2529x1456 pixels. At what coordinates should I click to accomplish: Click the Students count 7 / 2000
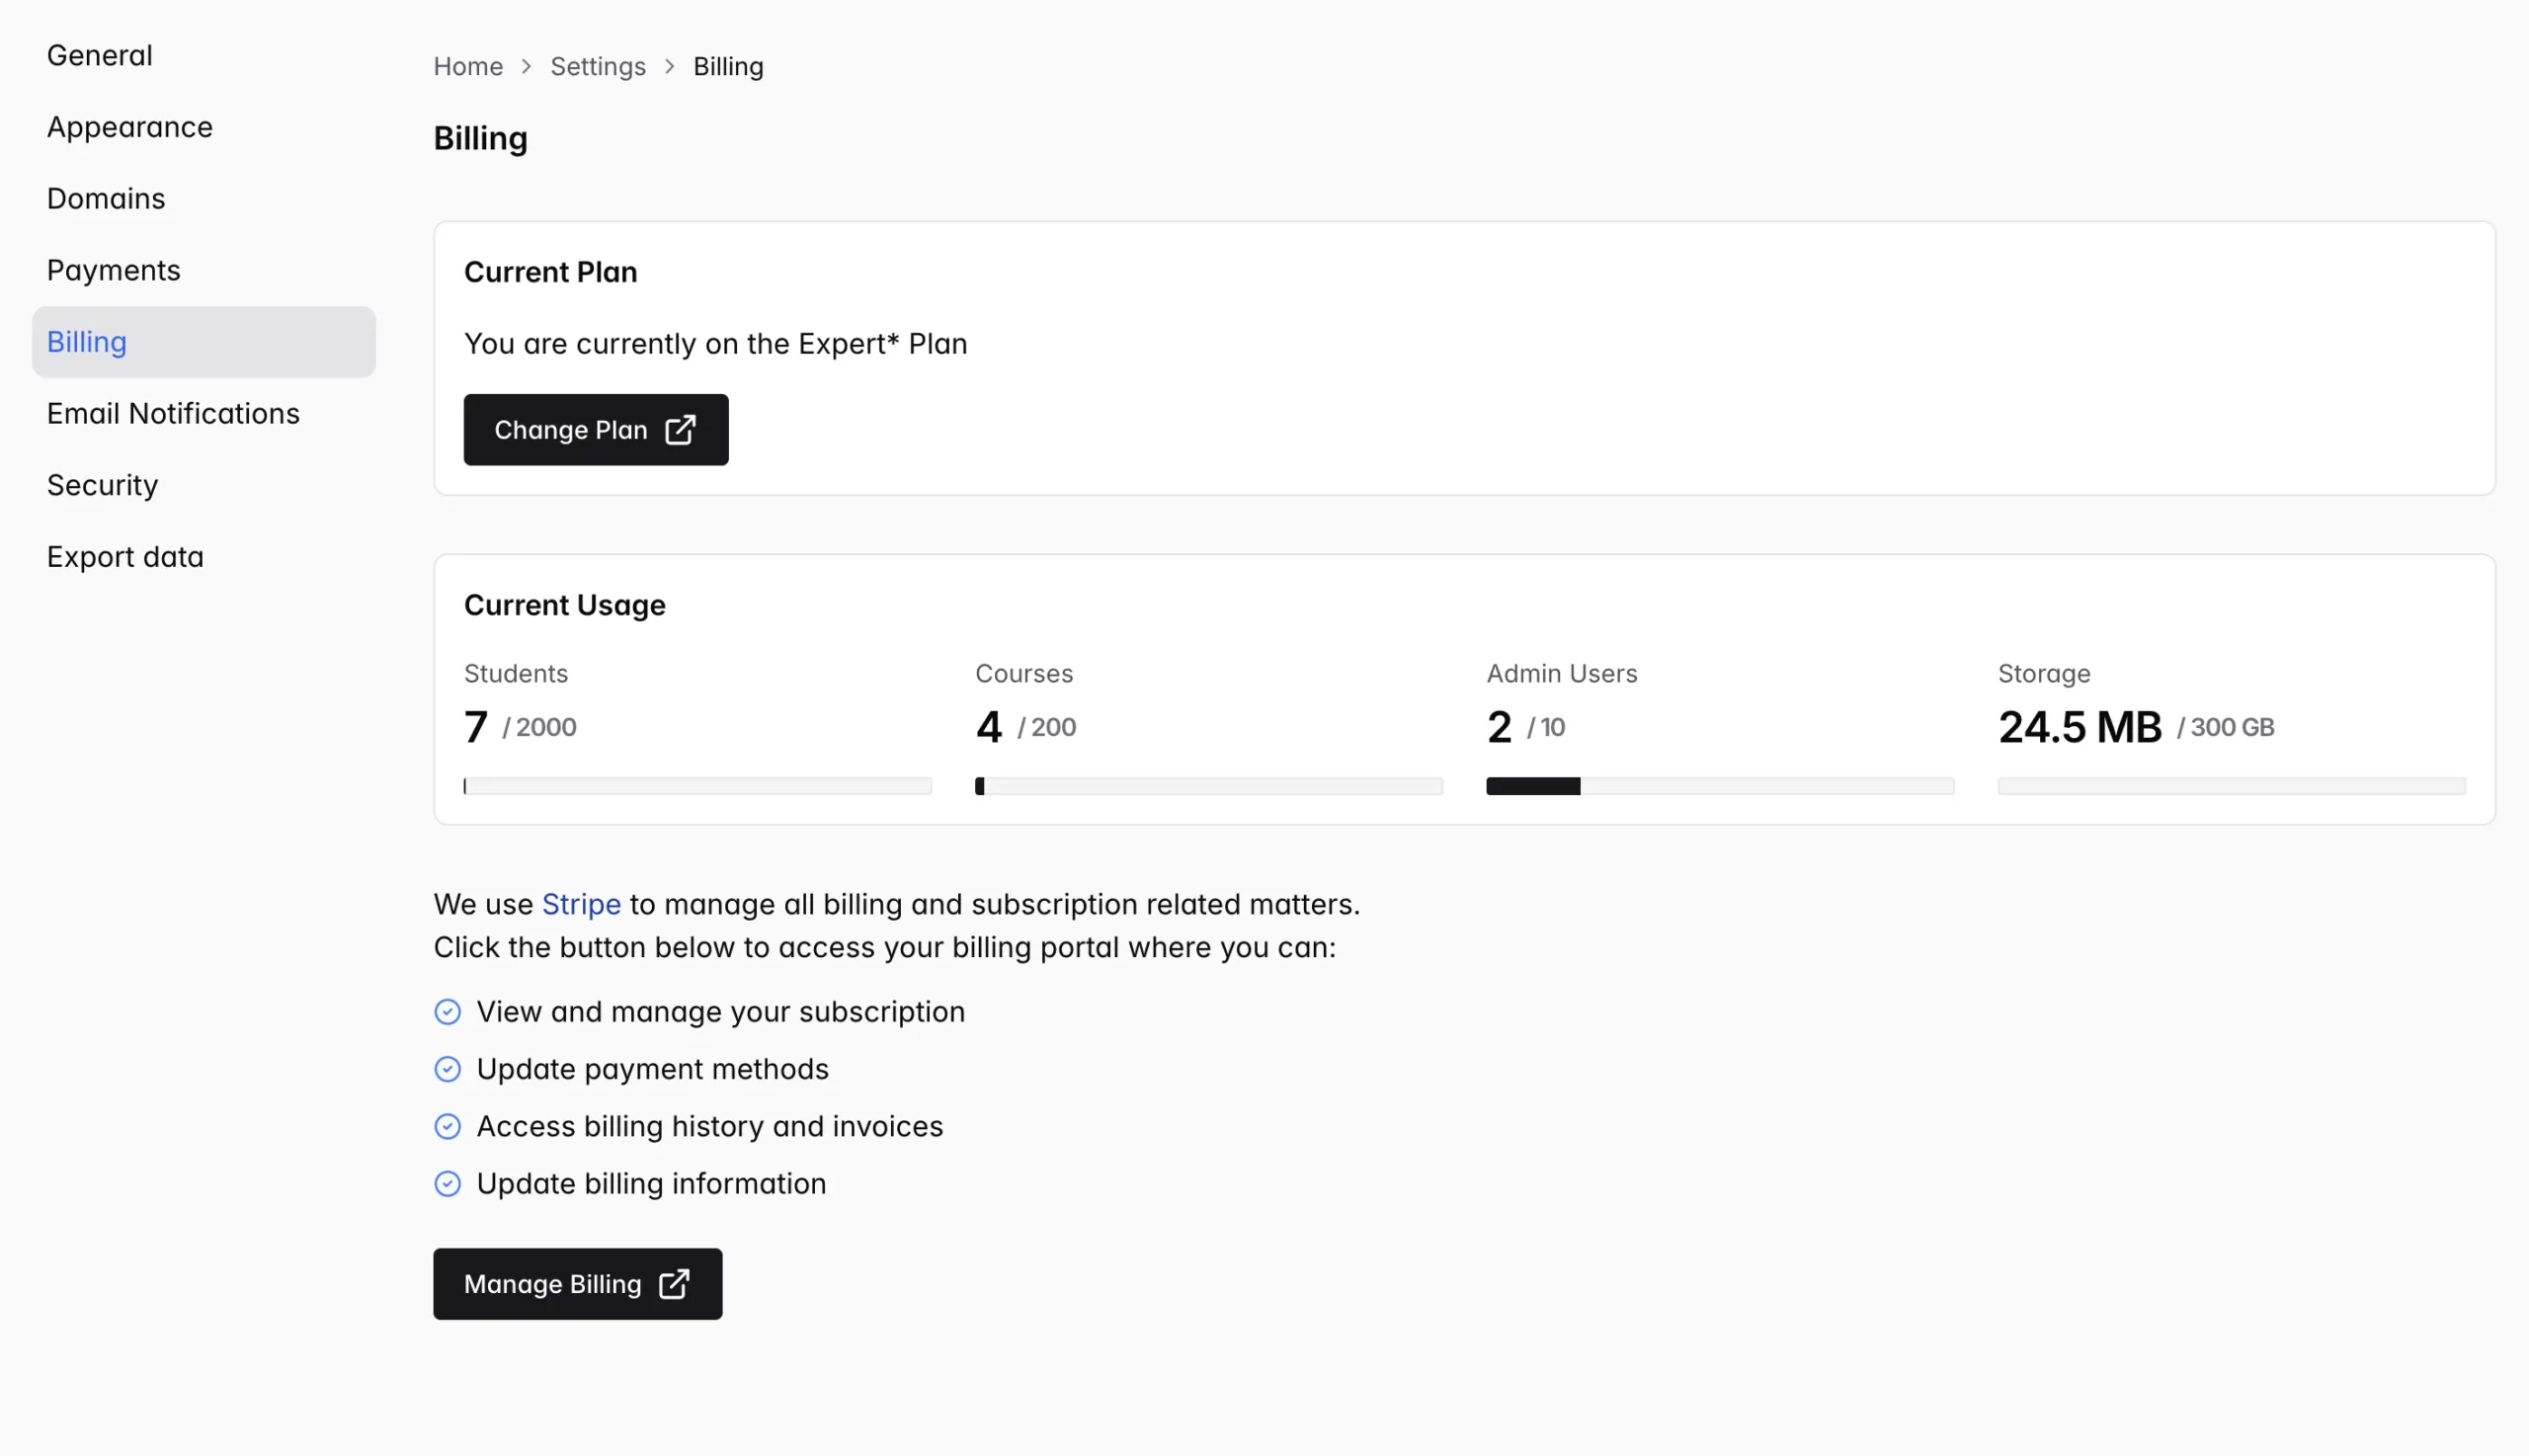tap(520, 727)
